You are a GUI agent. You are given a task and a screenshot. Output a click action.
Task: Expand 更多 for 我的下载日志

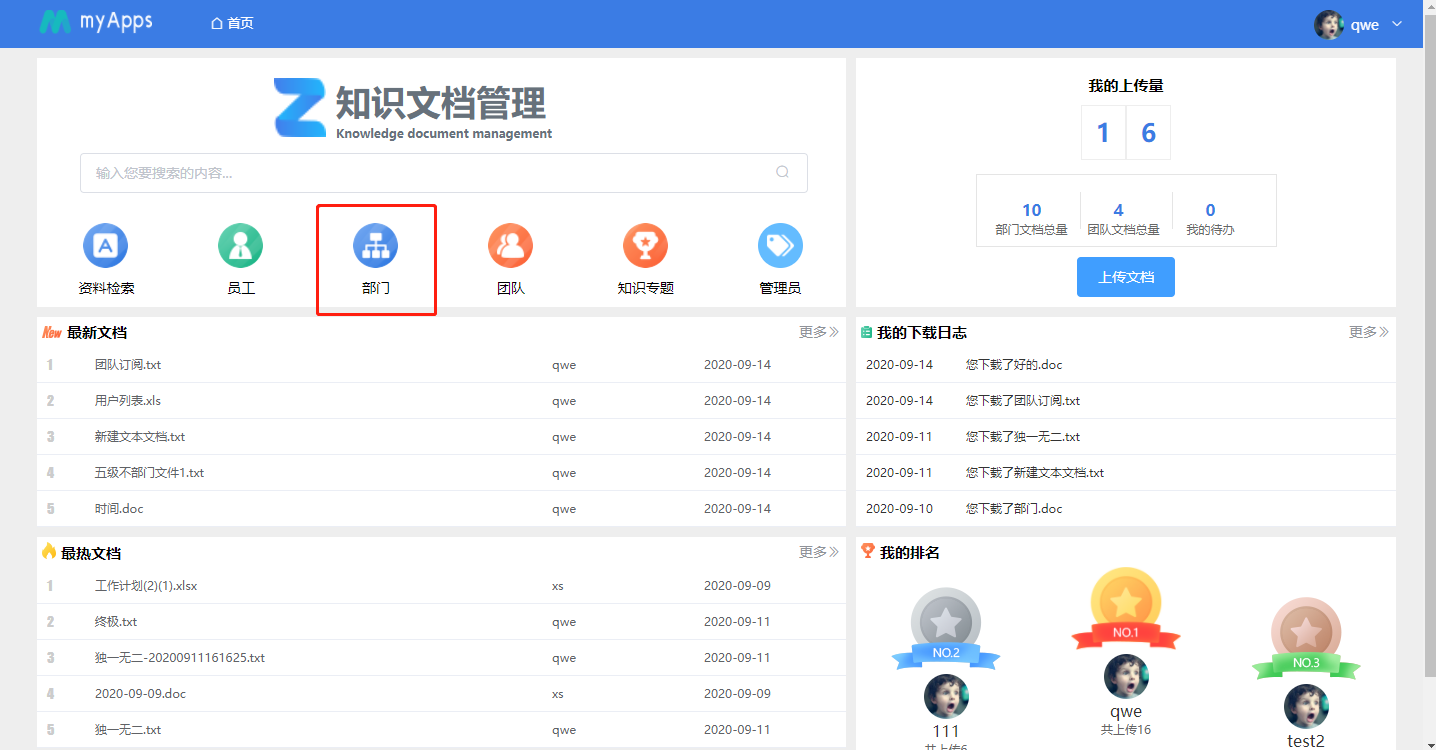1368,332
